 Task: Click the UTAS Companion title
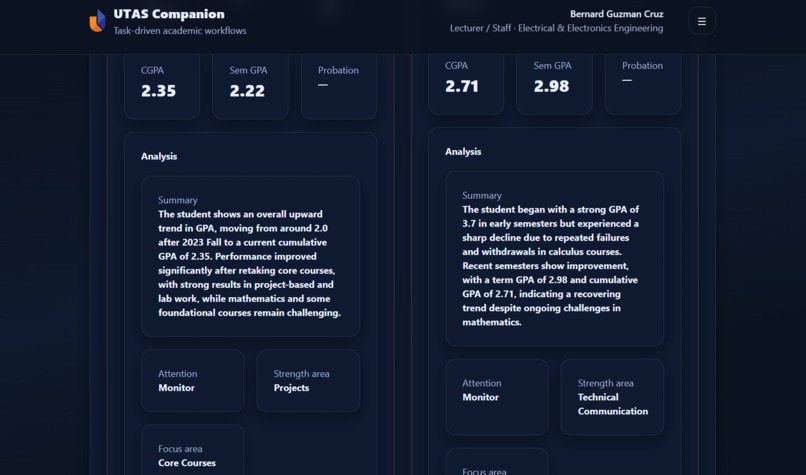[x=169, y=14]
